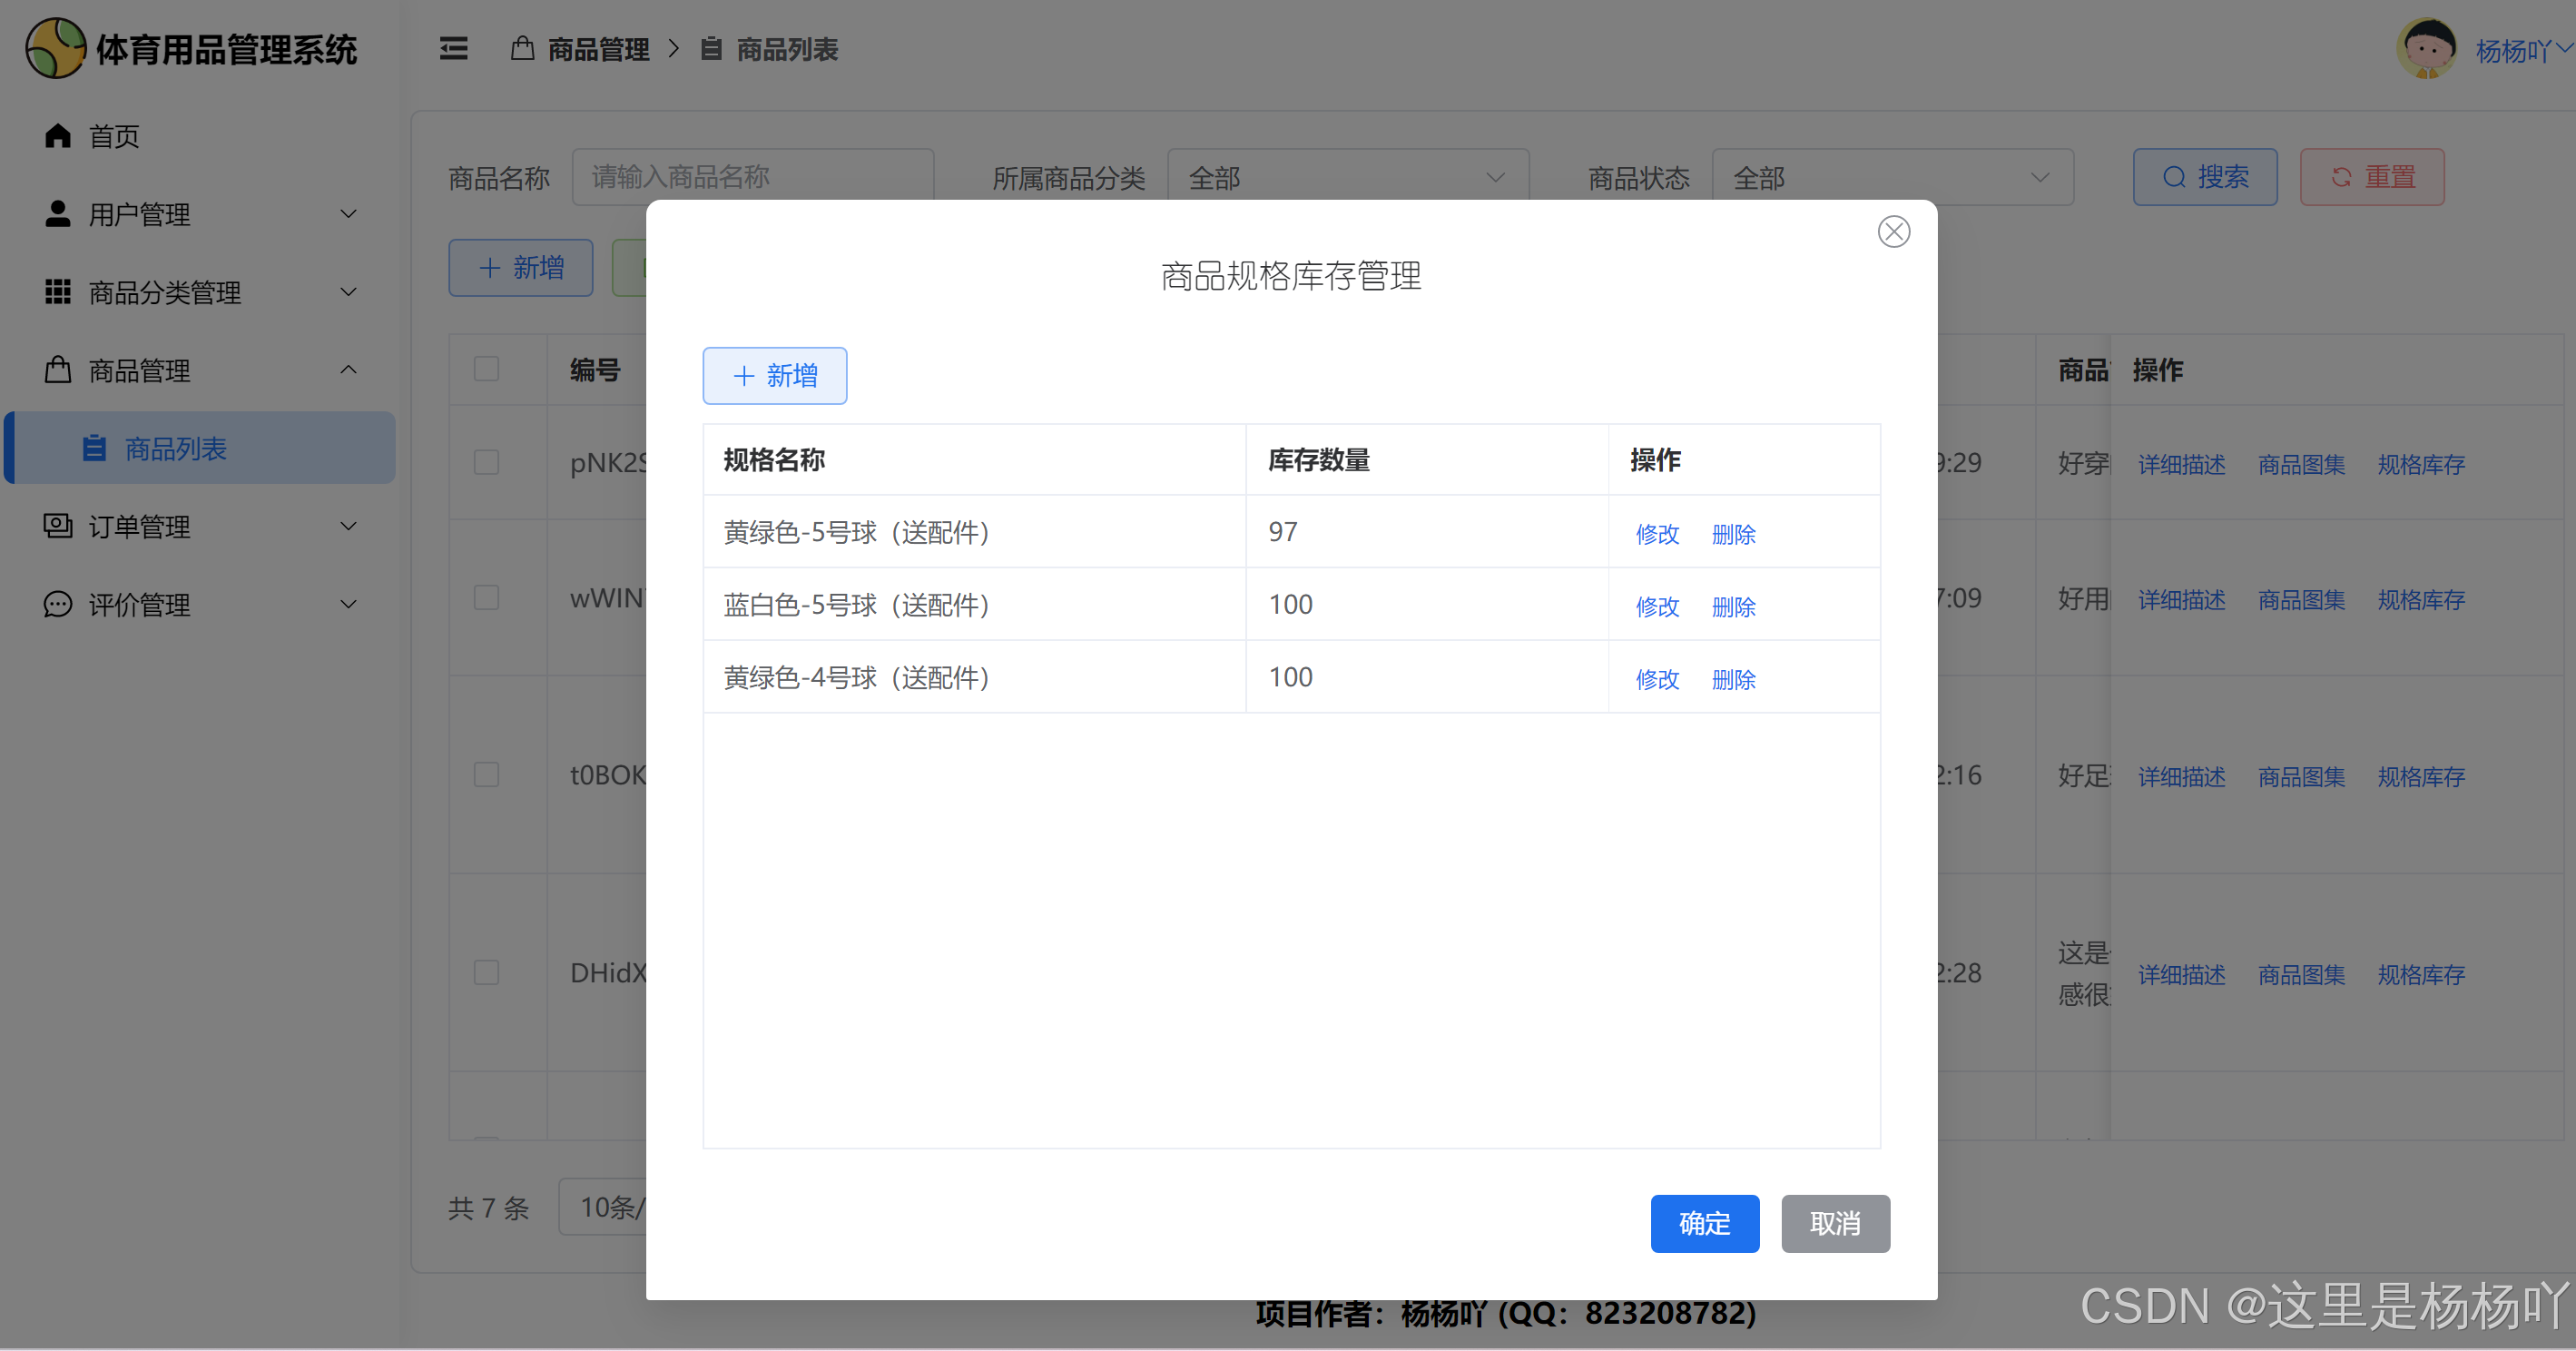Tick the header select-all checkbox in product table
The image size is (2576, 1351).
click(x=486, y=369)
